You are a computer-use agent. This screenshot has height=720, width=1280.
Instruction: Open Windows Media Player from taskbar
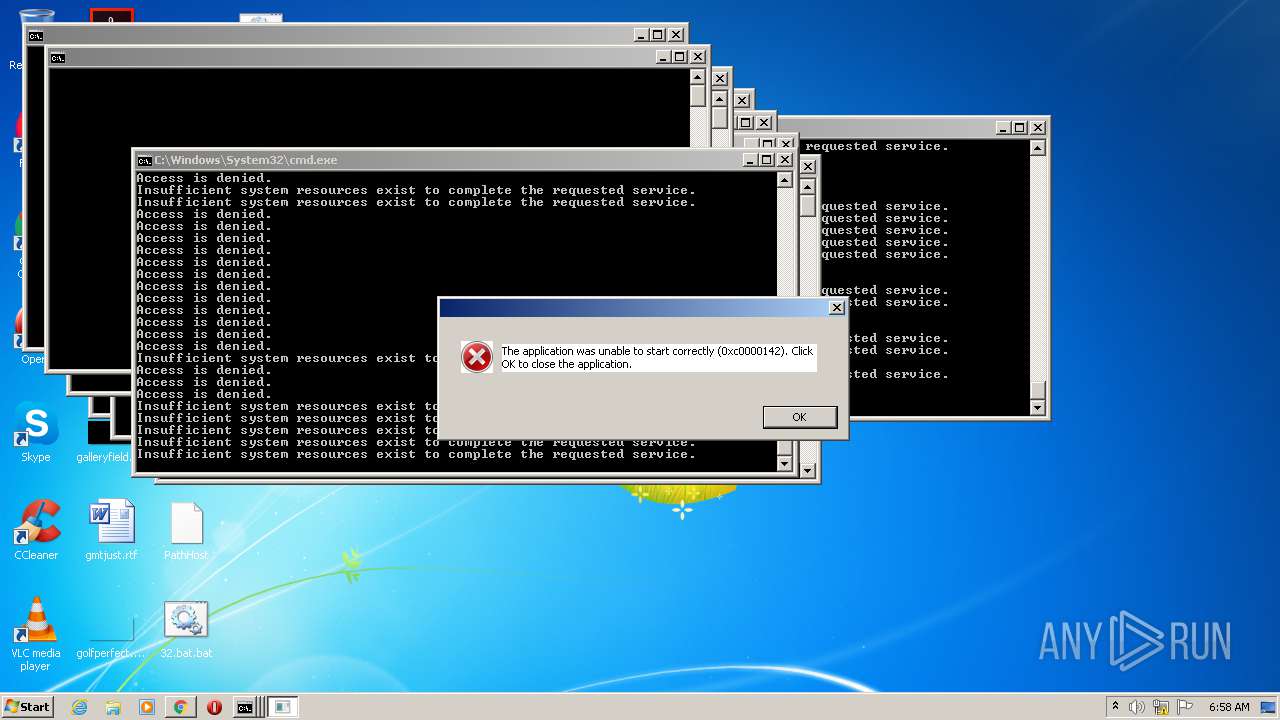coord(147,707)
